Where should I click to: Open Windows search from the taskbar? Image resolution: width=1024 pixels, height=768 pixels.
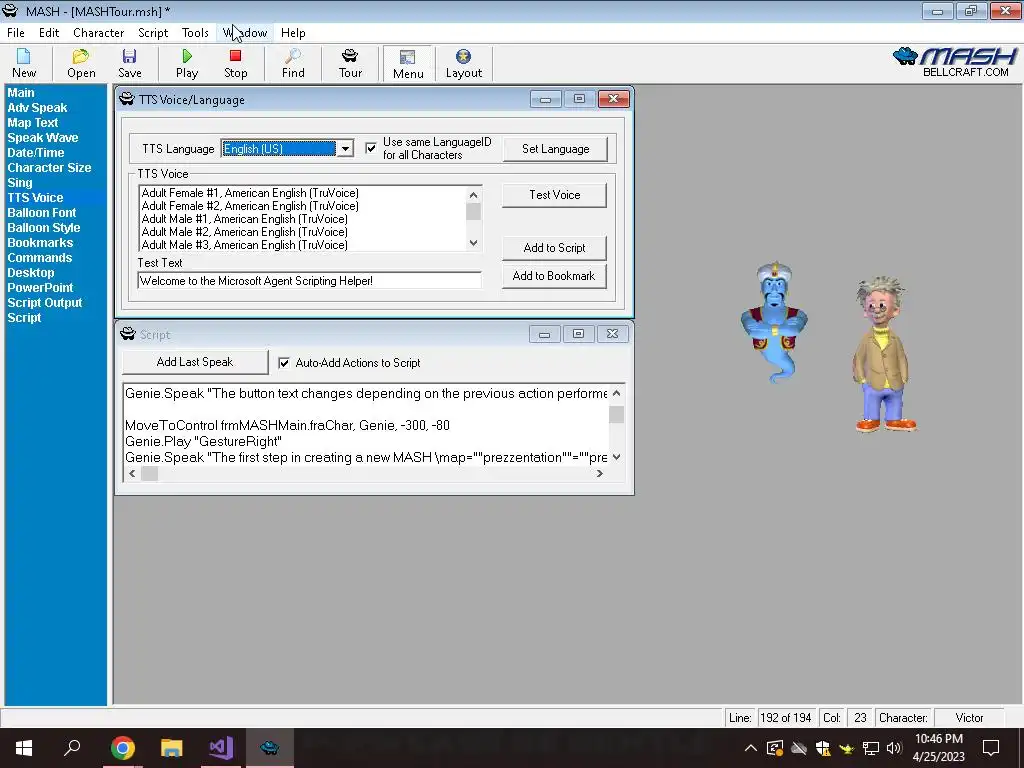72,748
